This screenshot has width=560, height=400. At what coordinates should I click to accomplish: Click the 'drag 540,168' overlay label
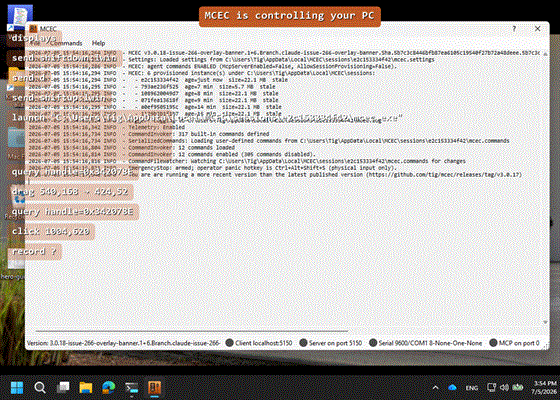[70, 191]
